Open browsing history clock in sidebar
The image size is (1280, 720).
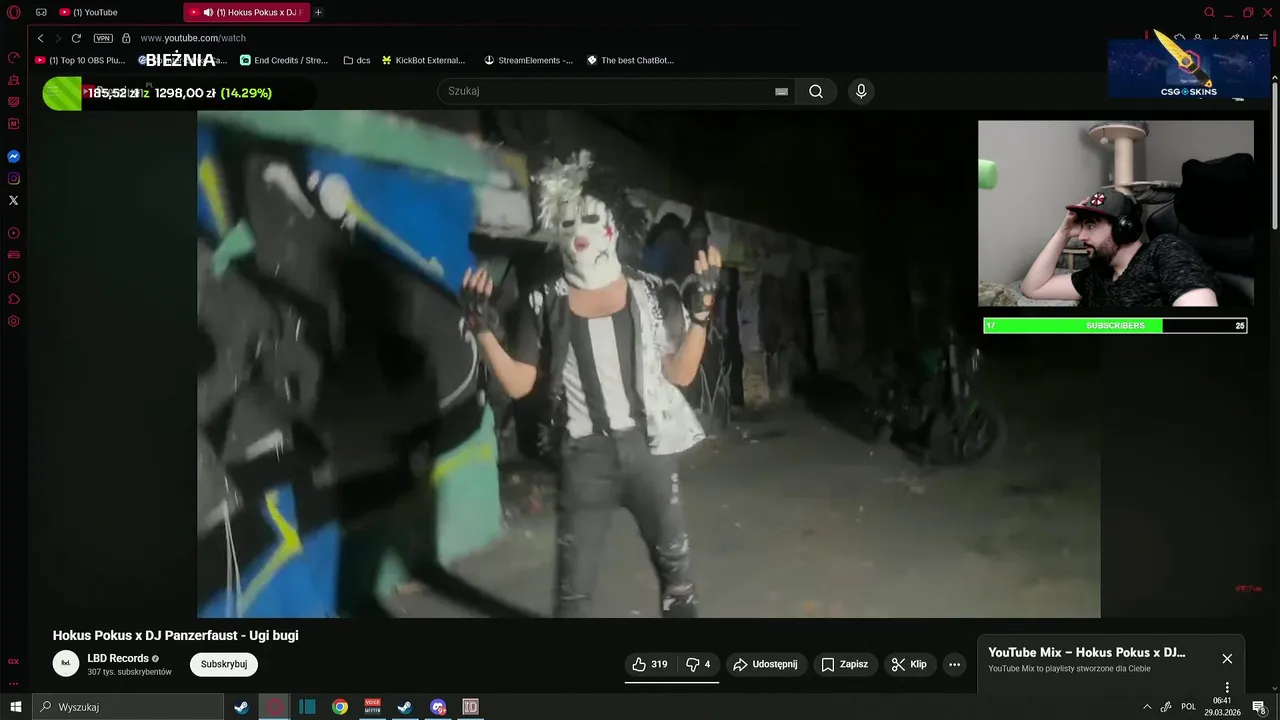click(14, 277)
